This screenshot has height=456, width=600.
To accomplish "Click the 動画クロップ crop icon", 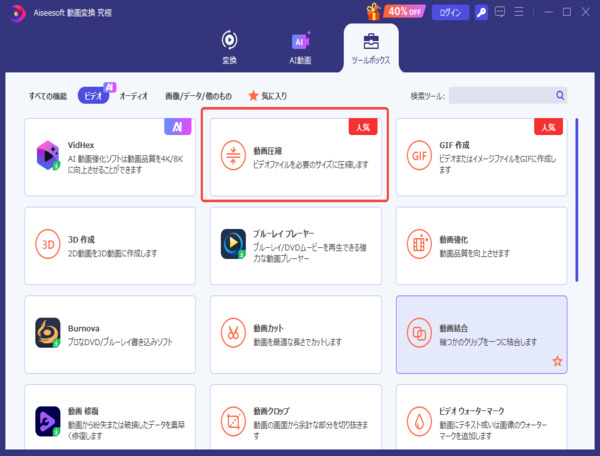I will pos(233,422).
